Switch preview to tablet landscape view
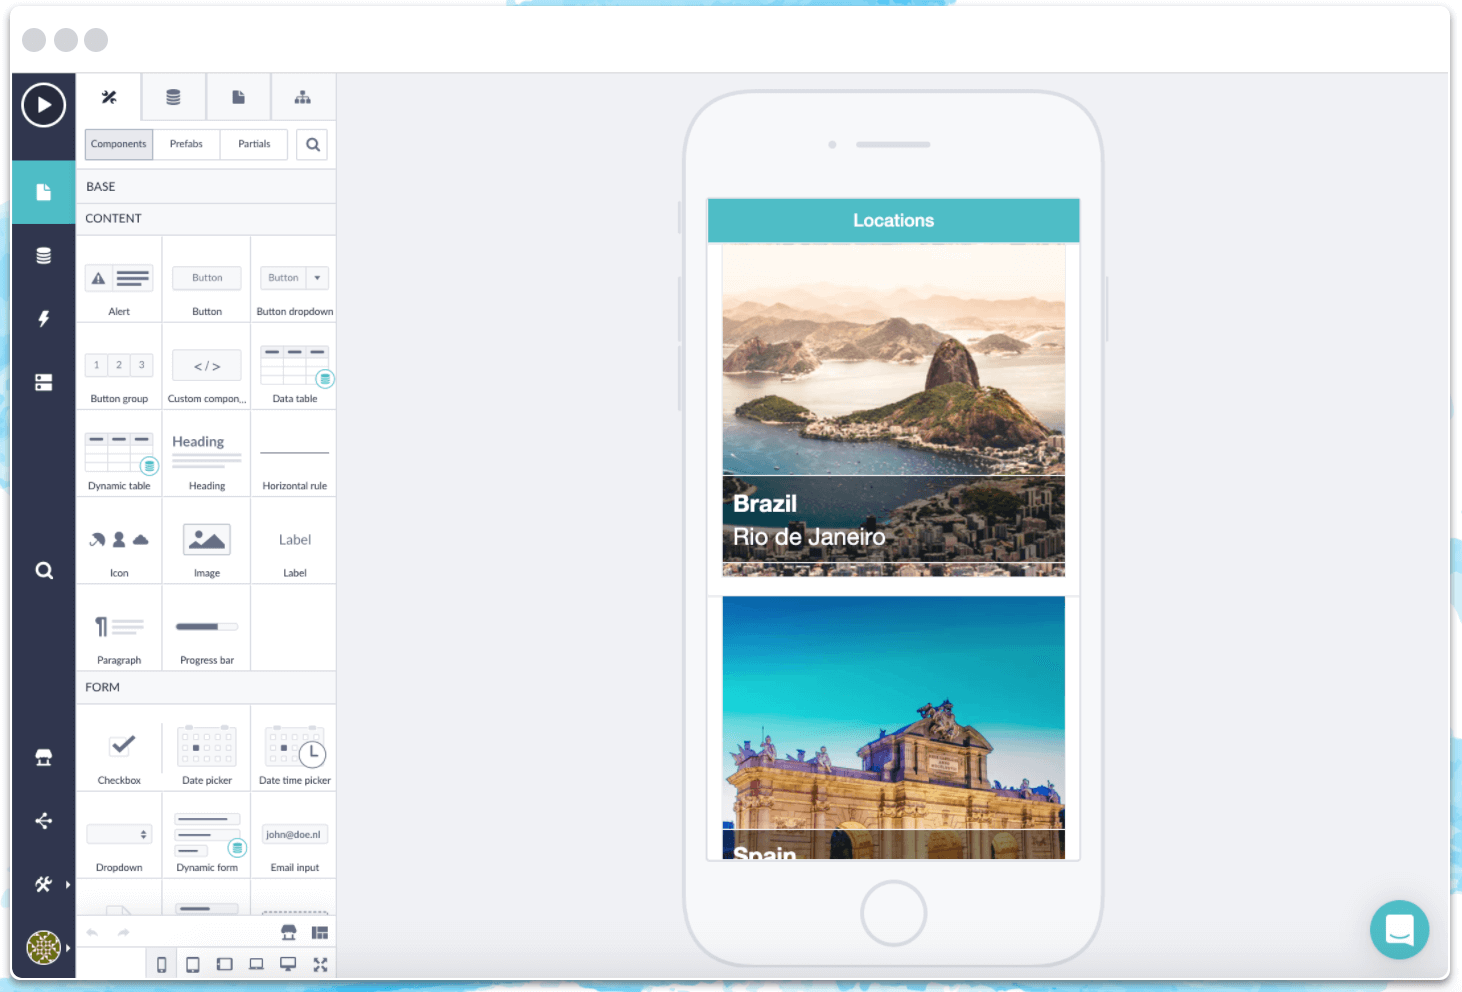Screen dimensions: 1462x992 click(225, 965)
